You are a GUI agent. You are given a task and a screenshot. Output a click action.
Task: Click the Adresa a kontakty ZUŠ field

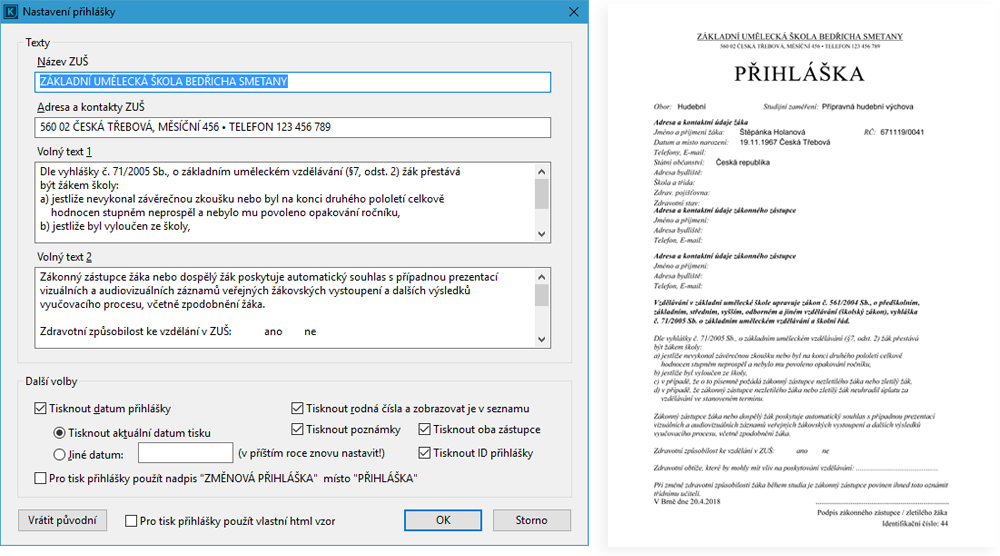click(292, 128)
